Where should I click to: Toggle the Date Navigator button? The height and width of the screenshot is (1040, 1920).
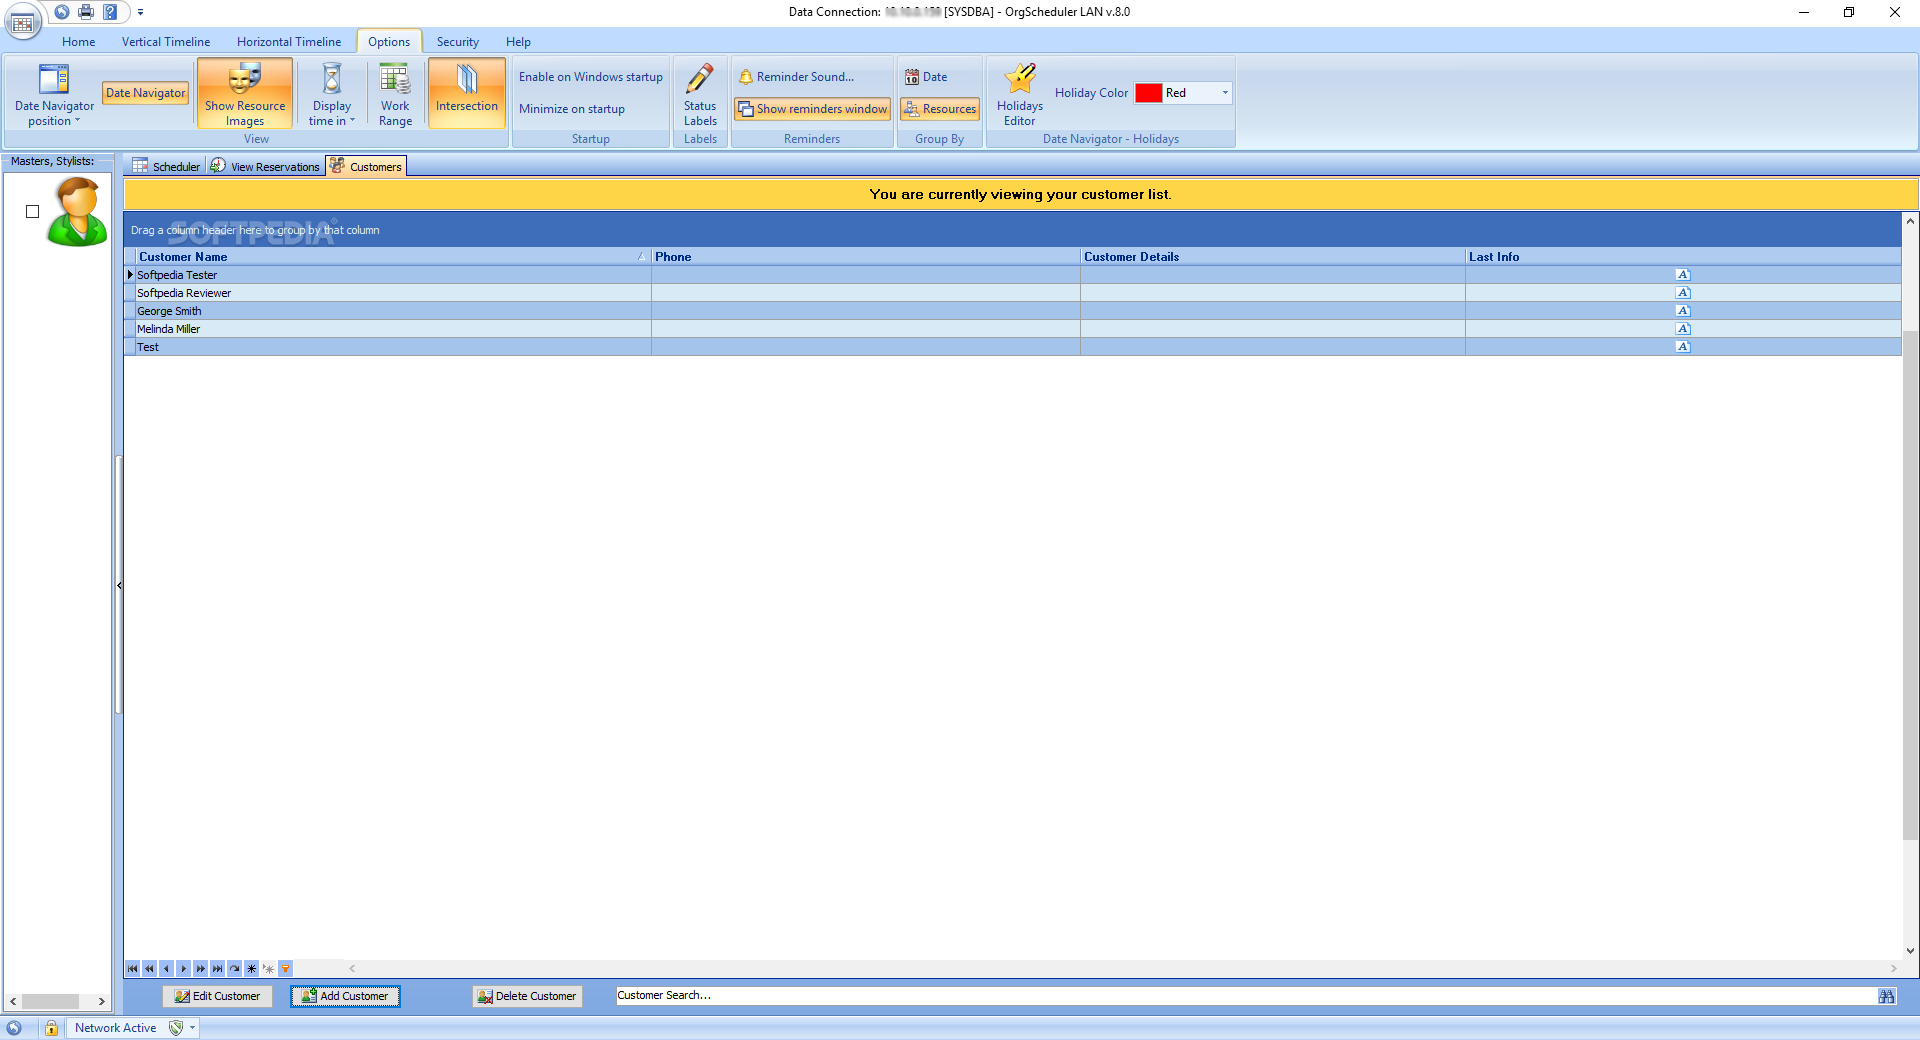pos(146,93)
